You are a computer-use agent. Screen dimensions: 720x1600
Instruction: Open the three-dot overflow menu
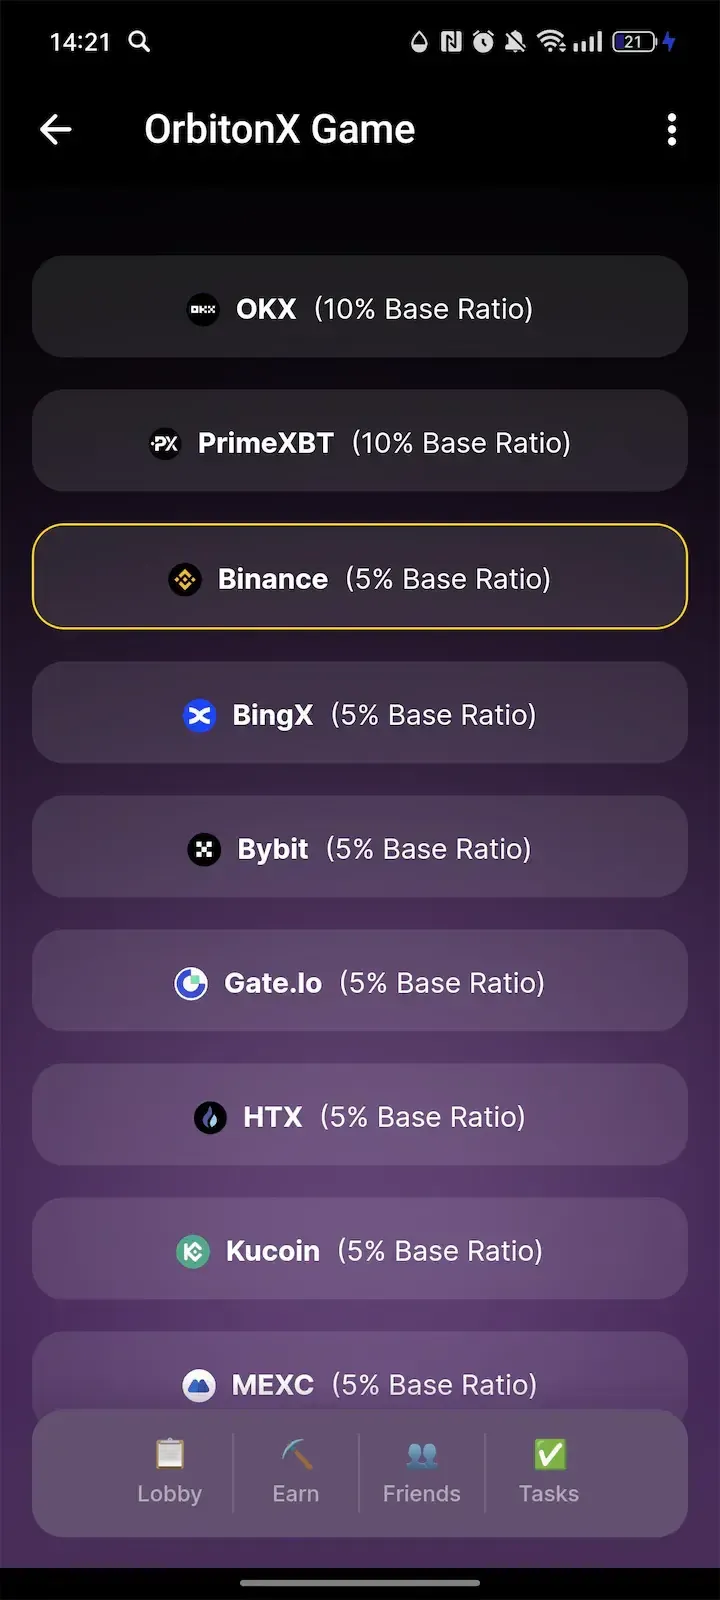coord(672,130)
